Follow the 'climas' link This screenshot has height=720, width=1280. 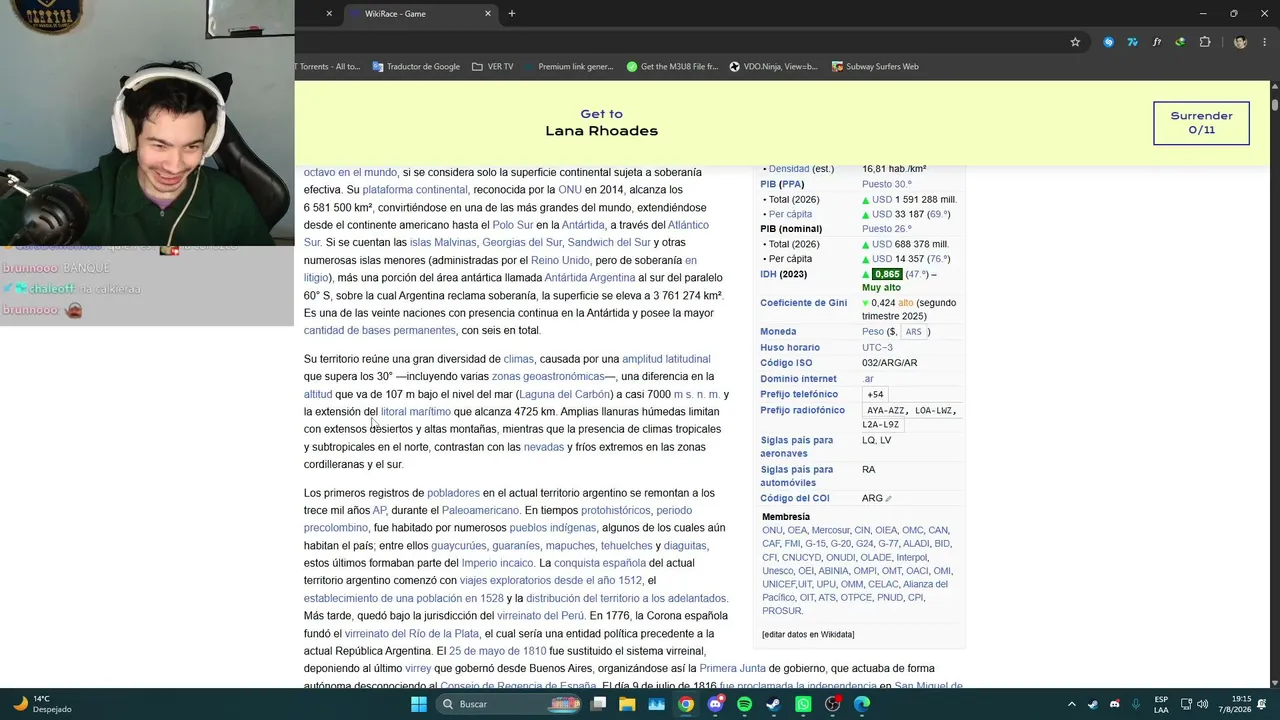click(x=519, y=359)
